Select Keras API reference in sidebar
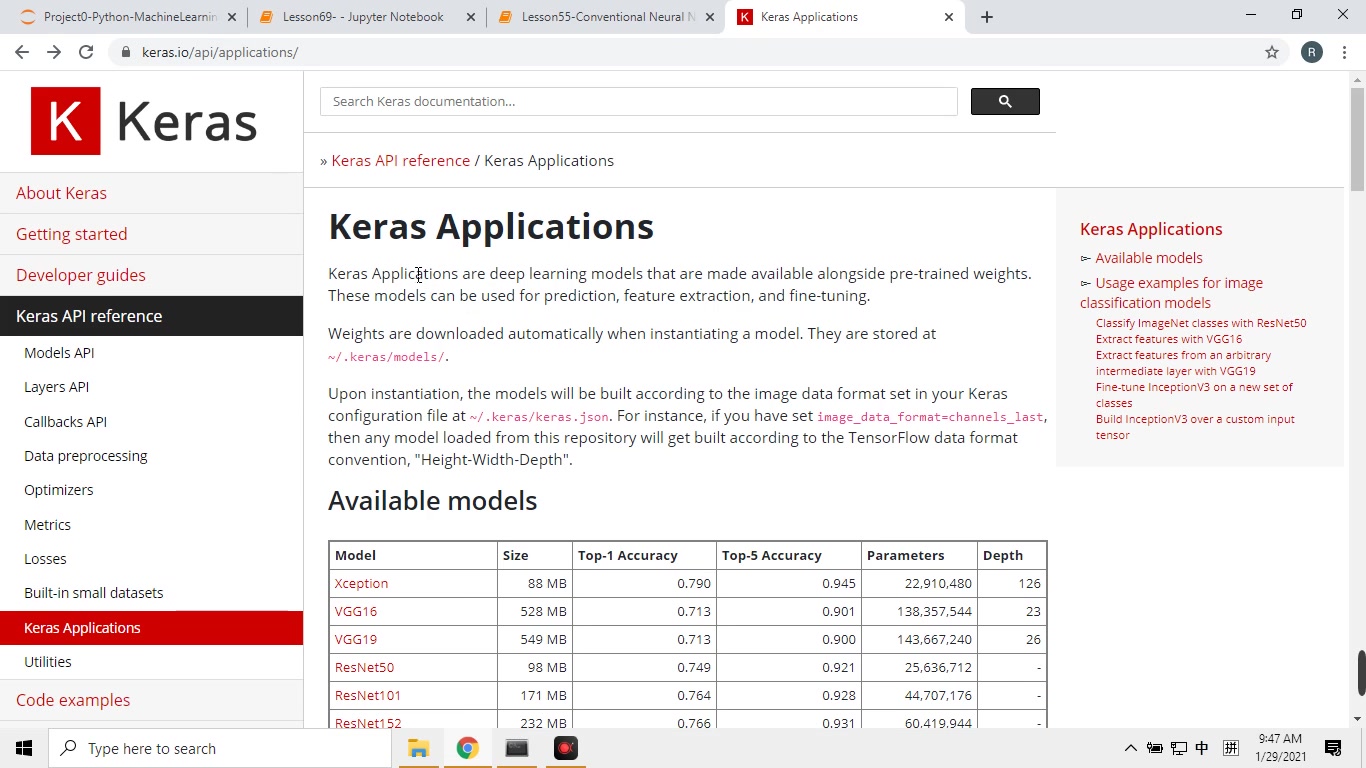Viewport: 1366px width, 768px height. (151, 316)
